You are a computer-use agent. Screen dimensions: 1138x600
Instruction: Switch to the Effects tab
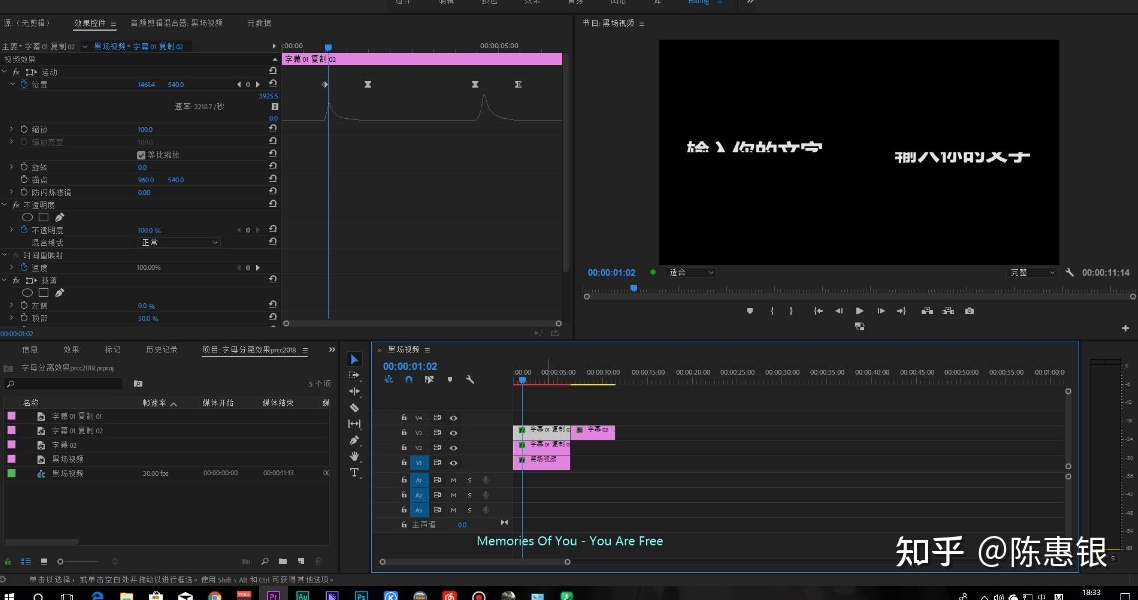[x=71, y=350]
